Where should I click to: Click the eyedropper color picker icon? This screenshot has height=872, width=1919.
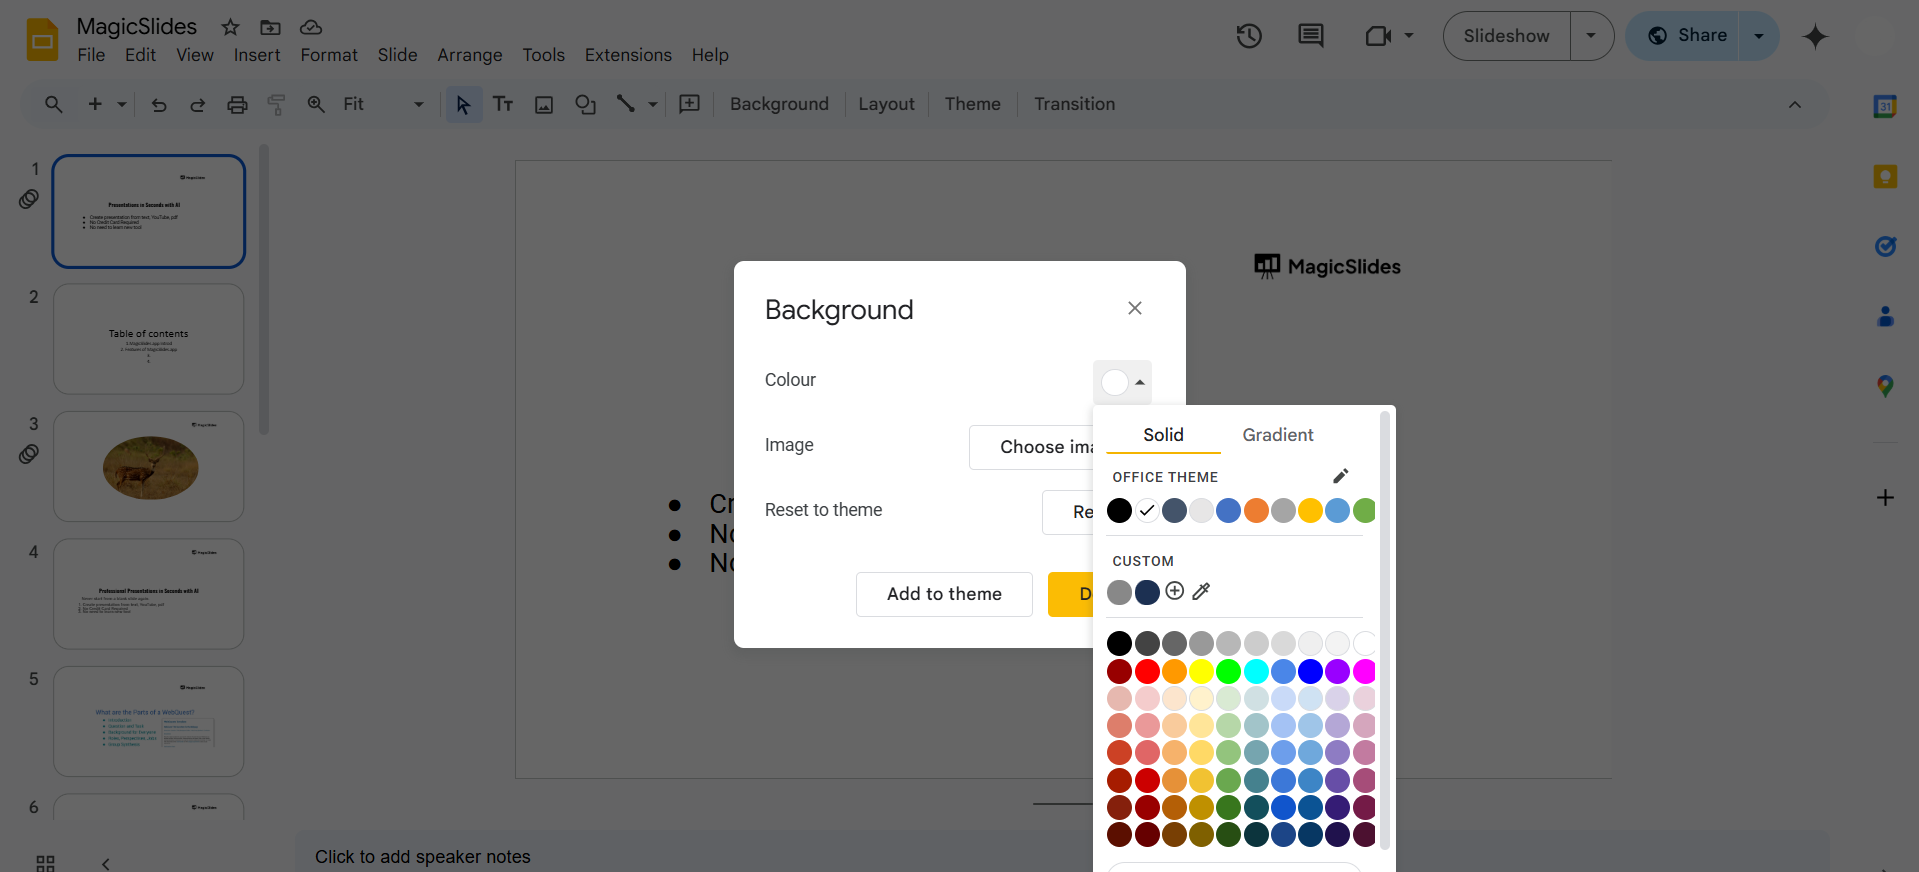pos(1202,591)
